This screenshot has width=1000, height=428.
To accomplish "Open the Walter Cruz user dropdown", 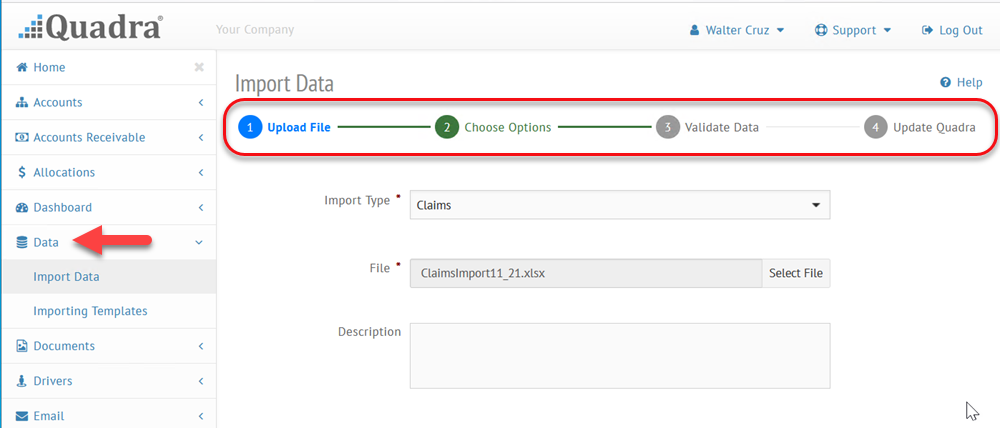I will [x=737, y=30].
